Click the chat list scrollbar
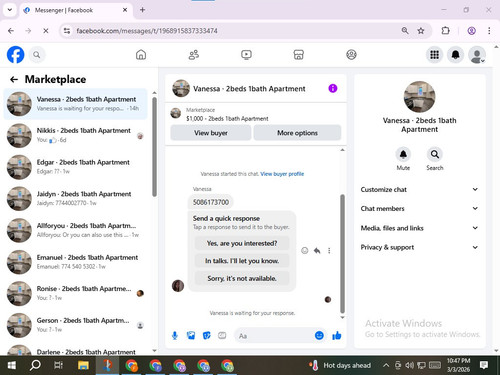Image resolution: width=500 pixels, height=375 pixels. point(154,147)
